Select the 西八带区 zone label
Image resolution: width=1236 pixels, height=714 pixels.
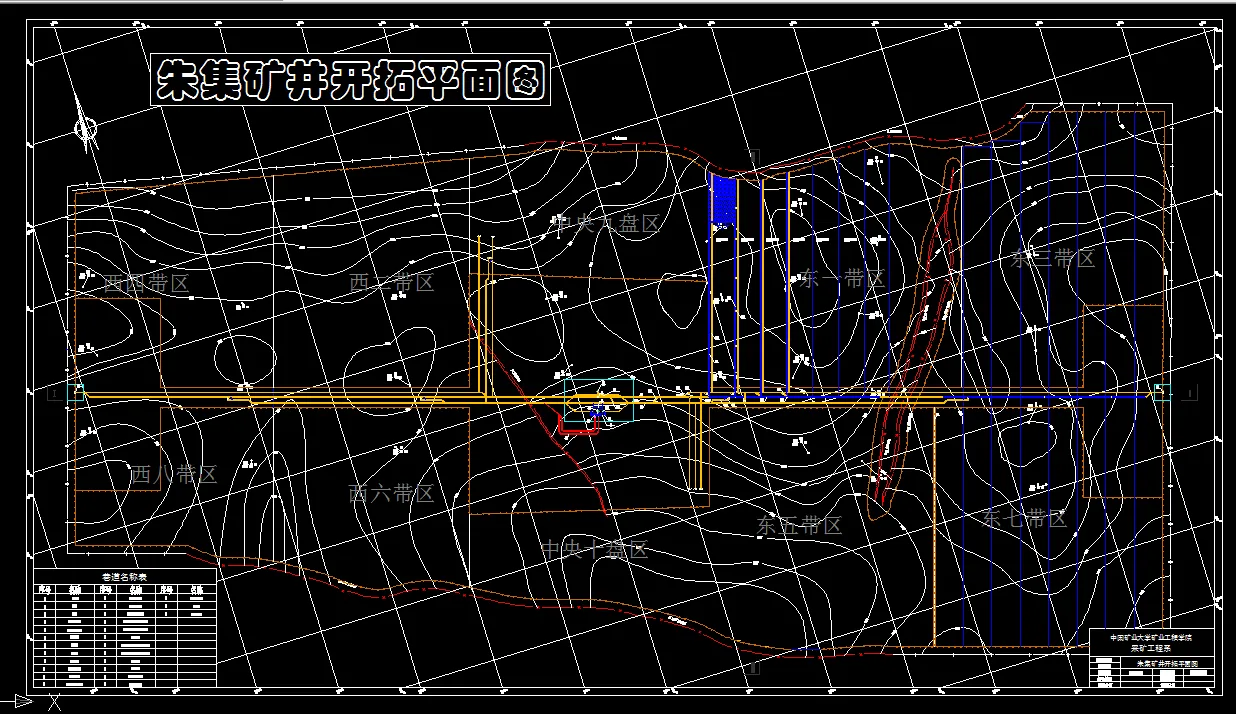[x=174, y=474]
